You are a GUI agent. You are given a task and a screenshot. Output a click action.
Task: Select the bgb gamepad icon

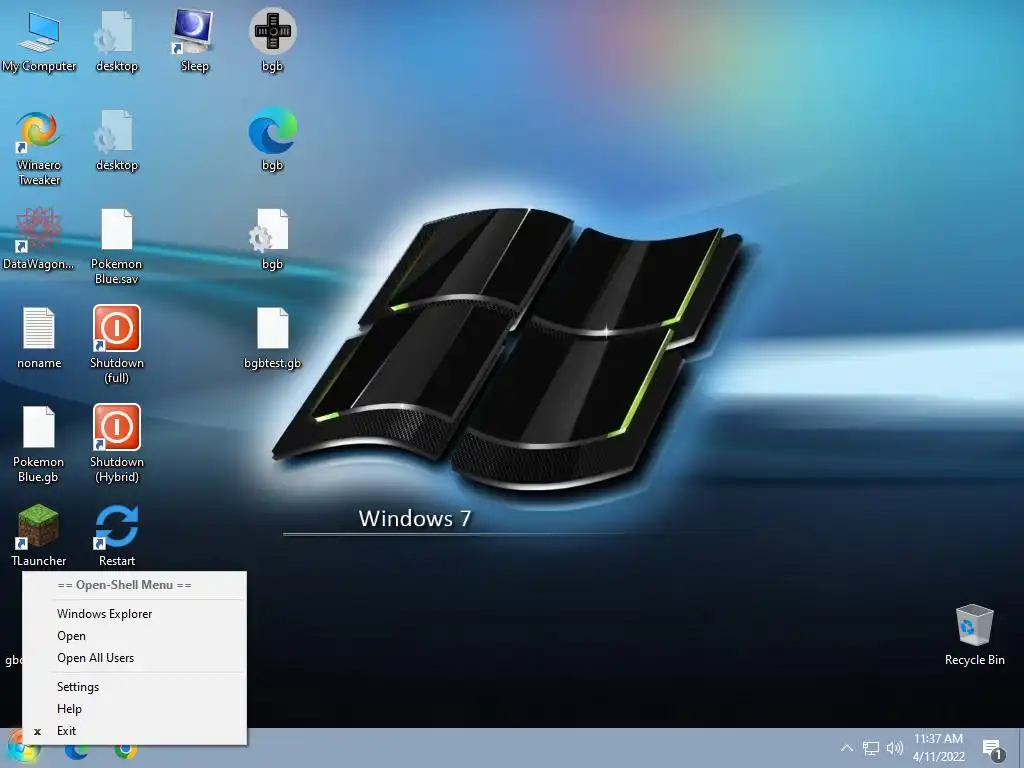click(x=272, y=41)
